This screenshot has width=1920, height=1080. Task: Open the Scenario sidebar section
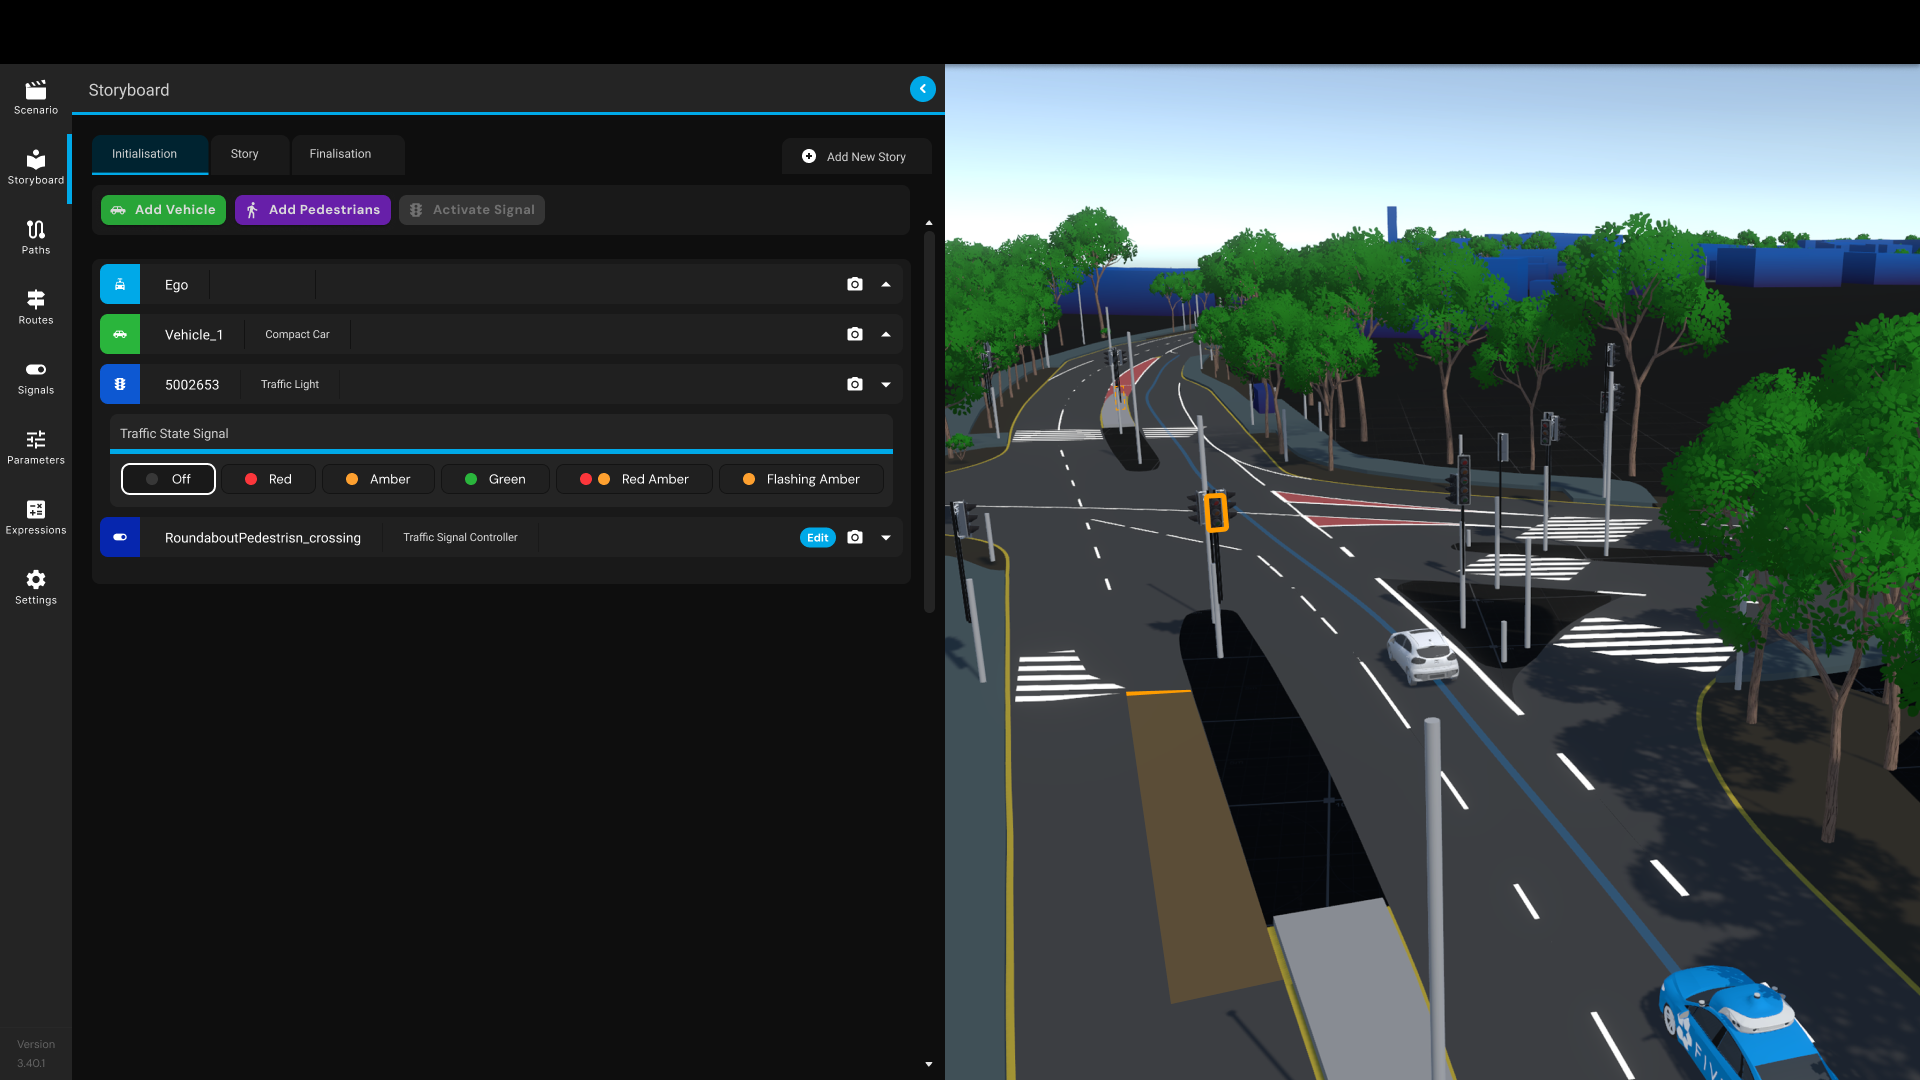(36, 98)
